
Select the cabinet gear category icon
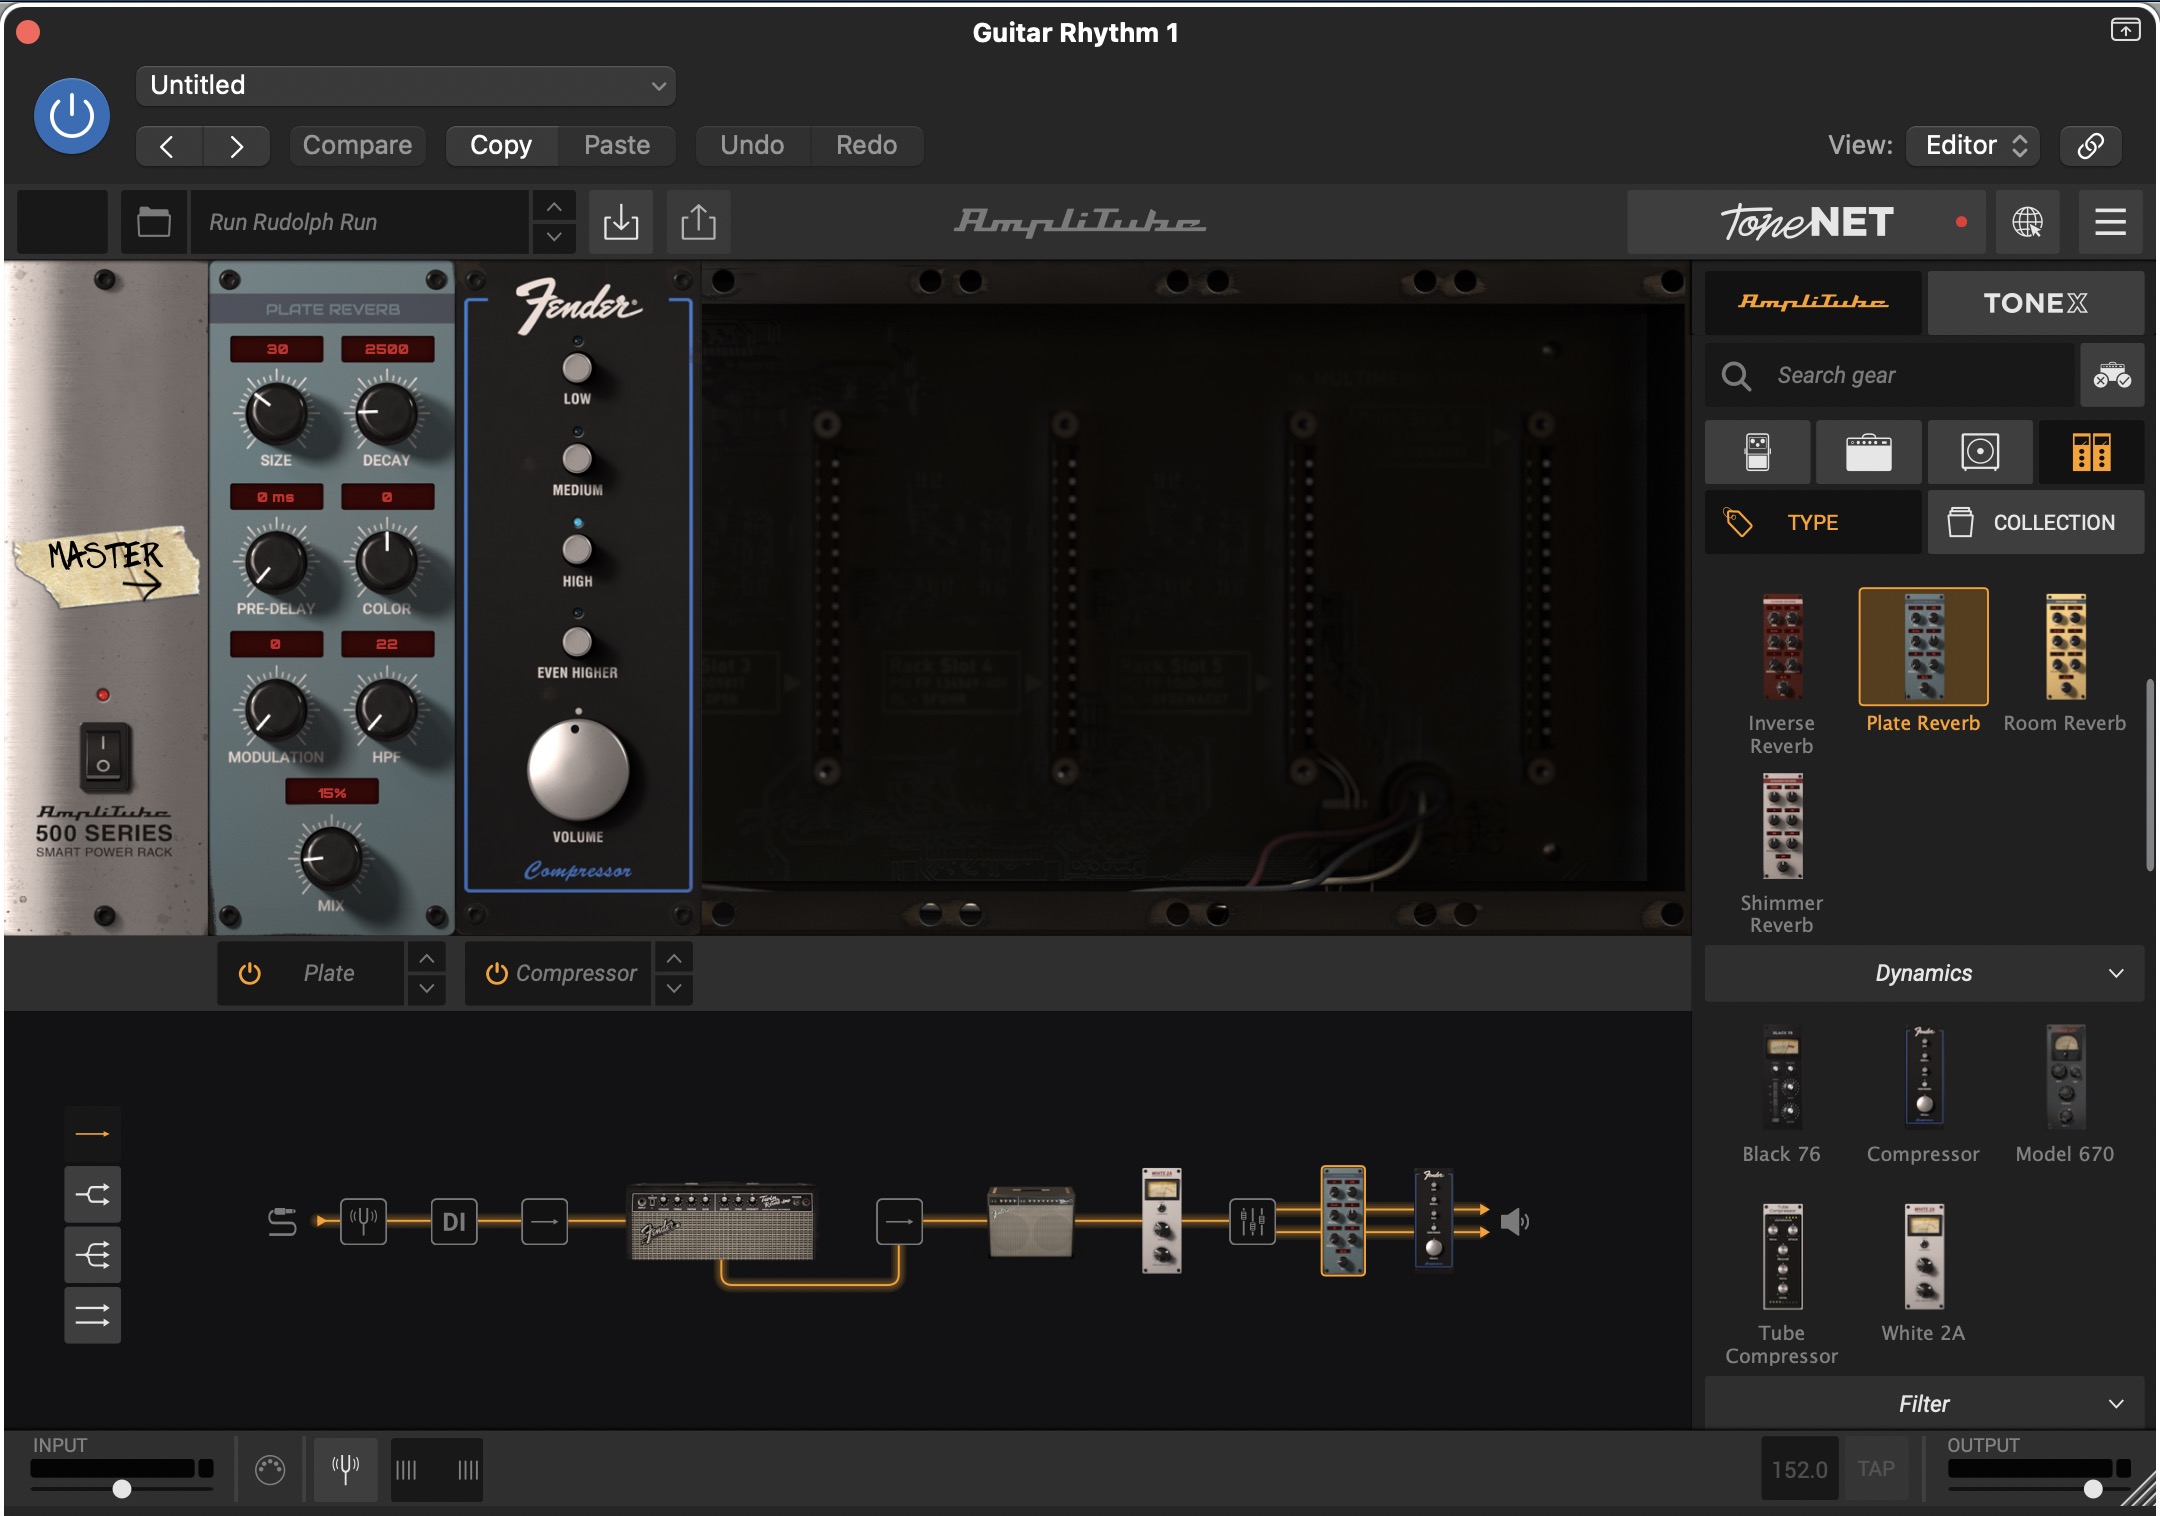1979,452
